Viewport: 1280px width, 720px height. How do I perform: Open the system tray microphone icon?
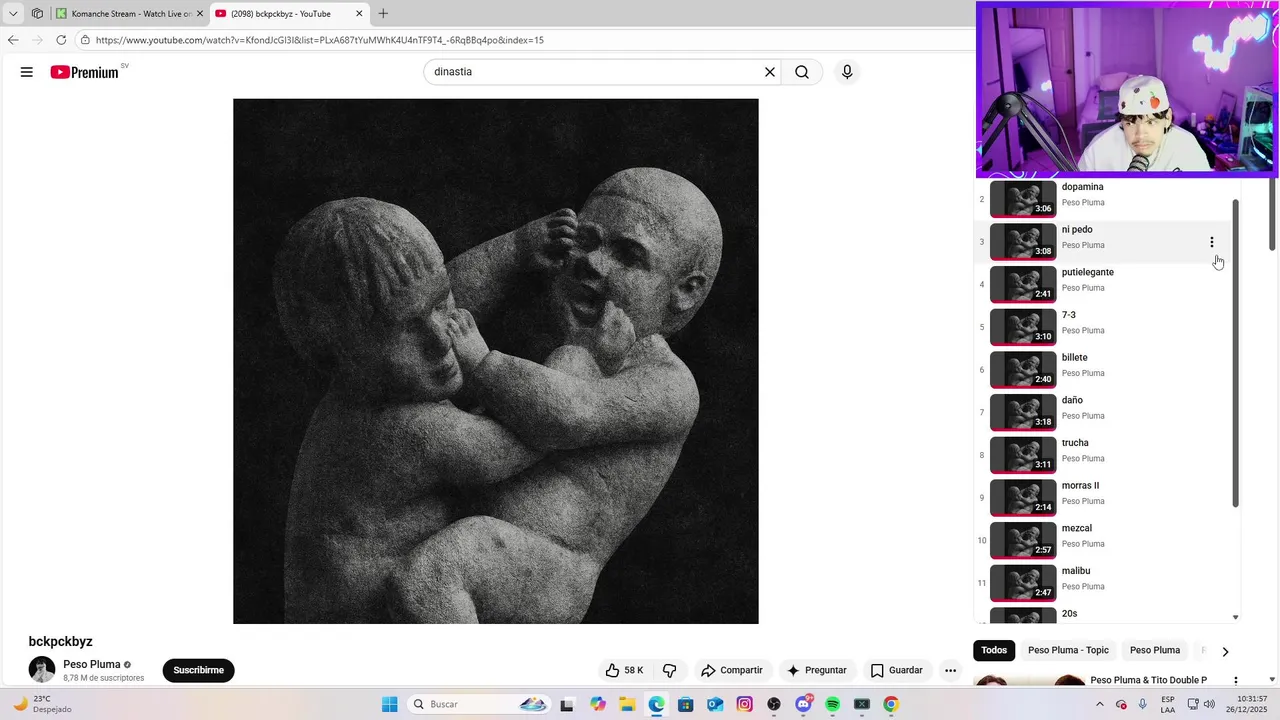coord(1142,704)
